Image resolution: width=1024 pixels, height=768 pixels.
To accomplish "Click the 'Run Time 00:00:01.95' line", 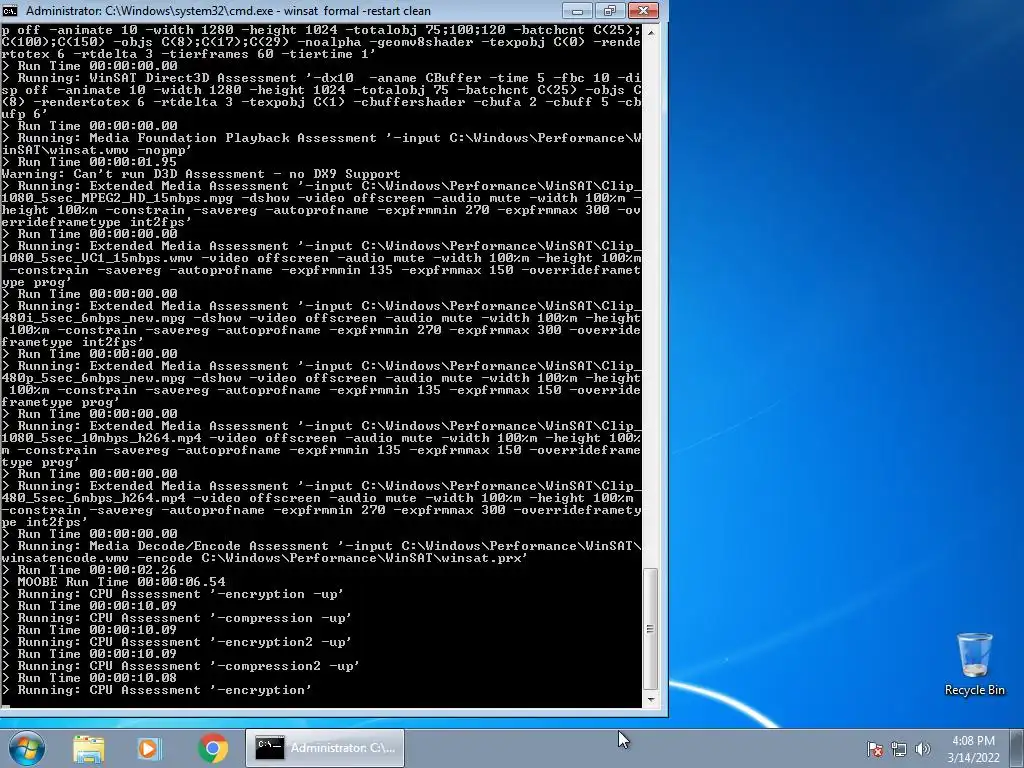I will pos(89,162).
